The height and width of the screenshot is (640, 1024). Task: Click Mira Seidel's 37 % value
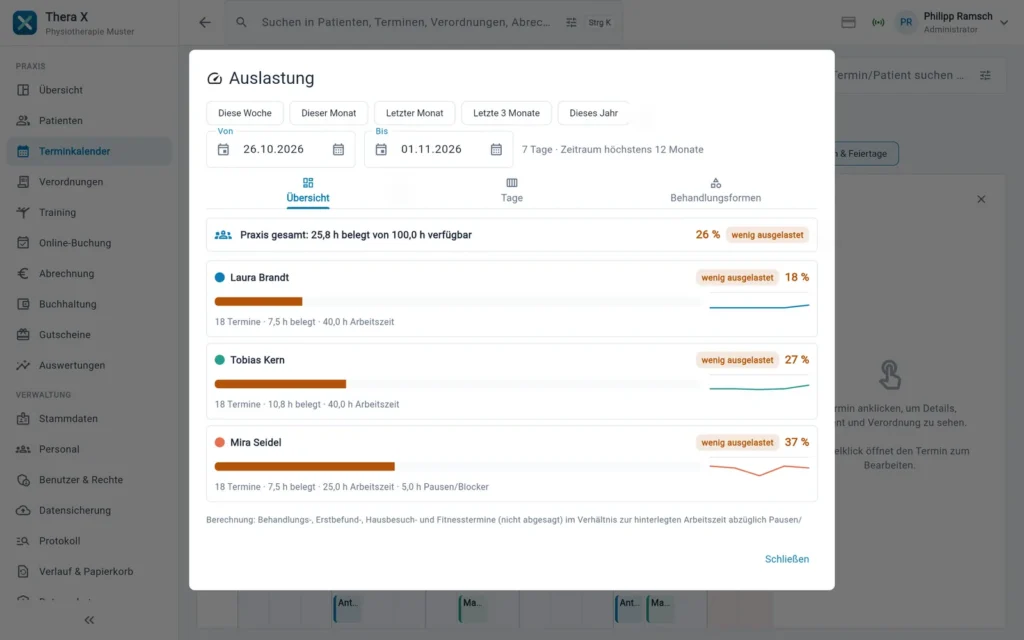797,443
